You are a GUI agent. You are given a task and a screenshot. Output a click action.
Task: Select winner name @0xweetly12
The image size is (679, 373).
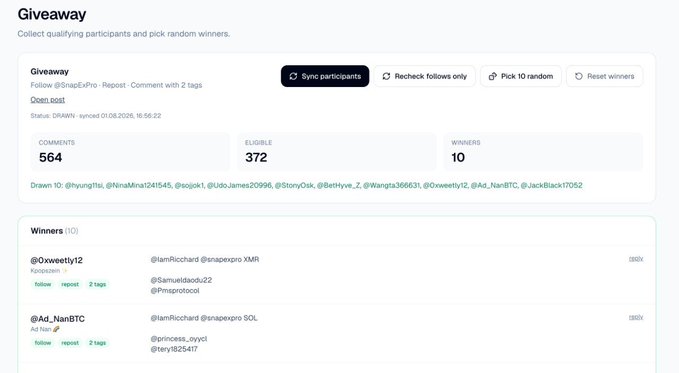tap(56, 260)
